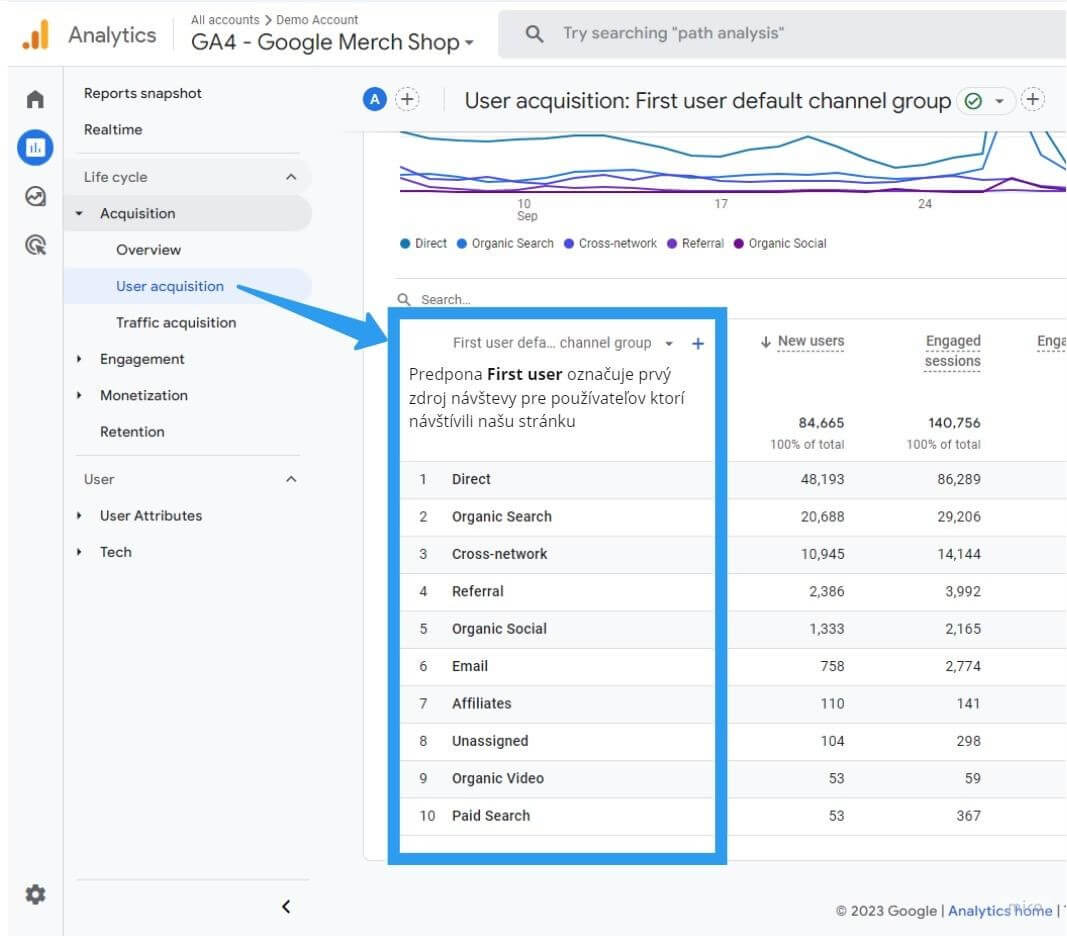The width and height of the screenshot is (1067, 936).
Task: Click the Referral row label
Action: click(x=478, y=592)
